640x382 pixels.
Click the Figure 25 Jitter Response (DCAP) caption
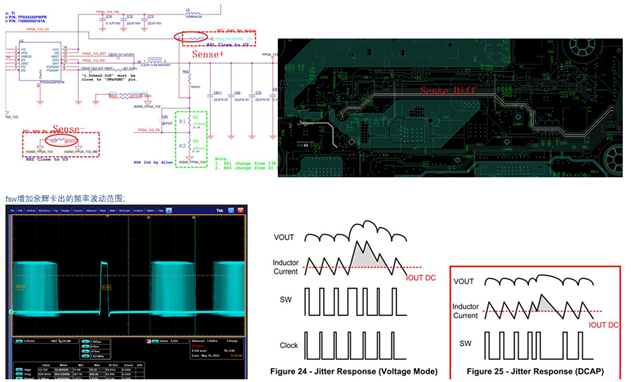point(535,371)
